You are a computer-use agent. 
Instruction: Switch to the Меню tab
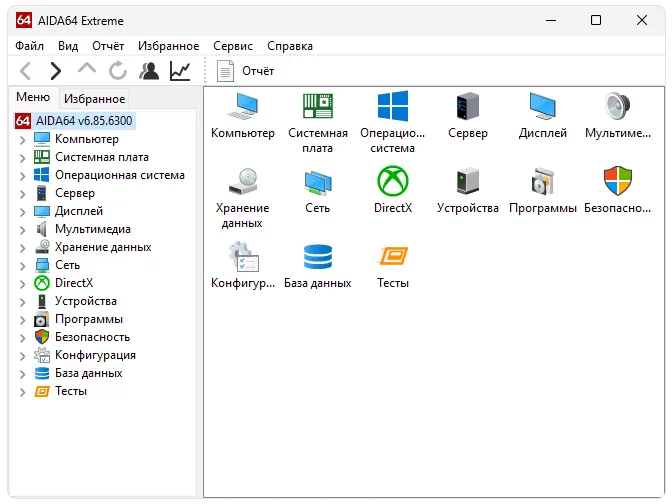point(33,97)
